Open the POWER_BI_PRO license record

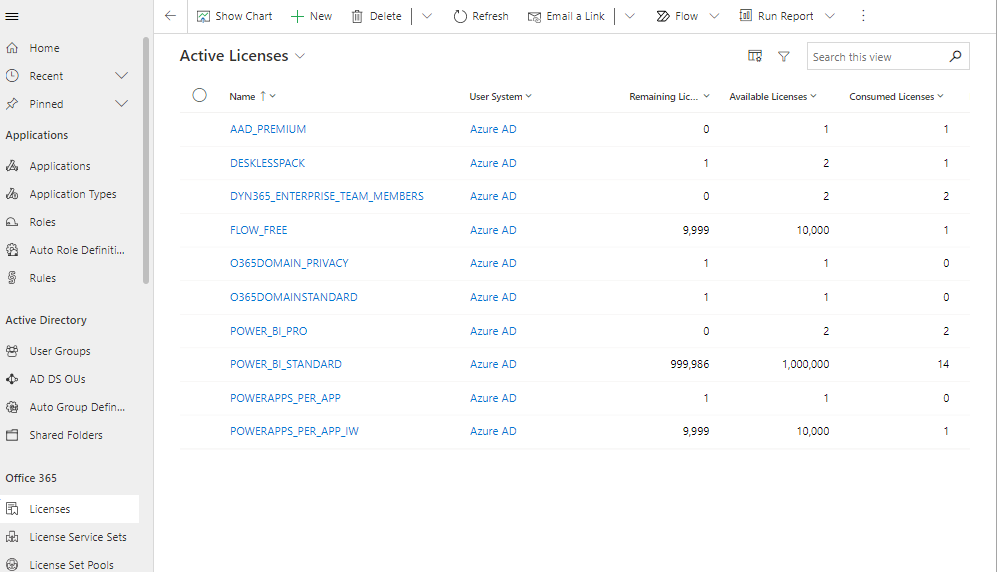[268, 331]
